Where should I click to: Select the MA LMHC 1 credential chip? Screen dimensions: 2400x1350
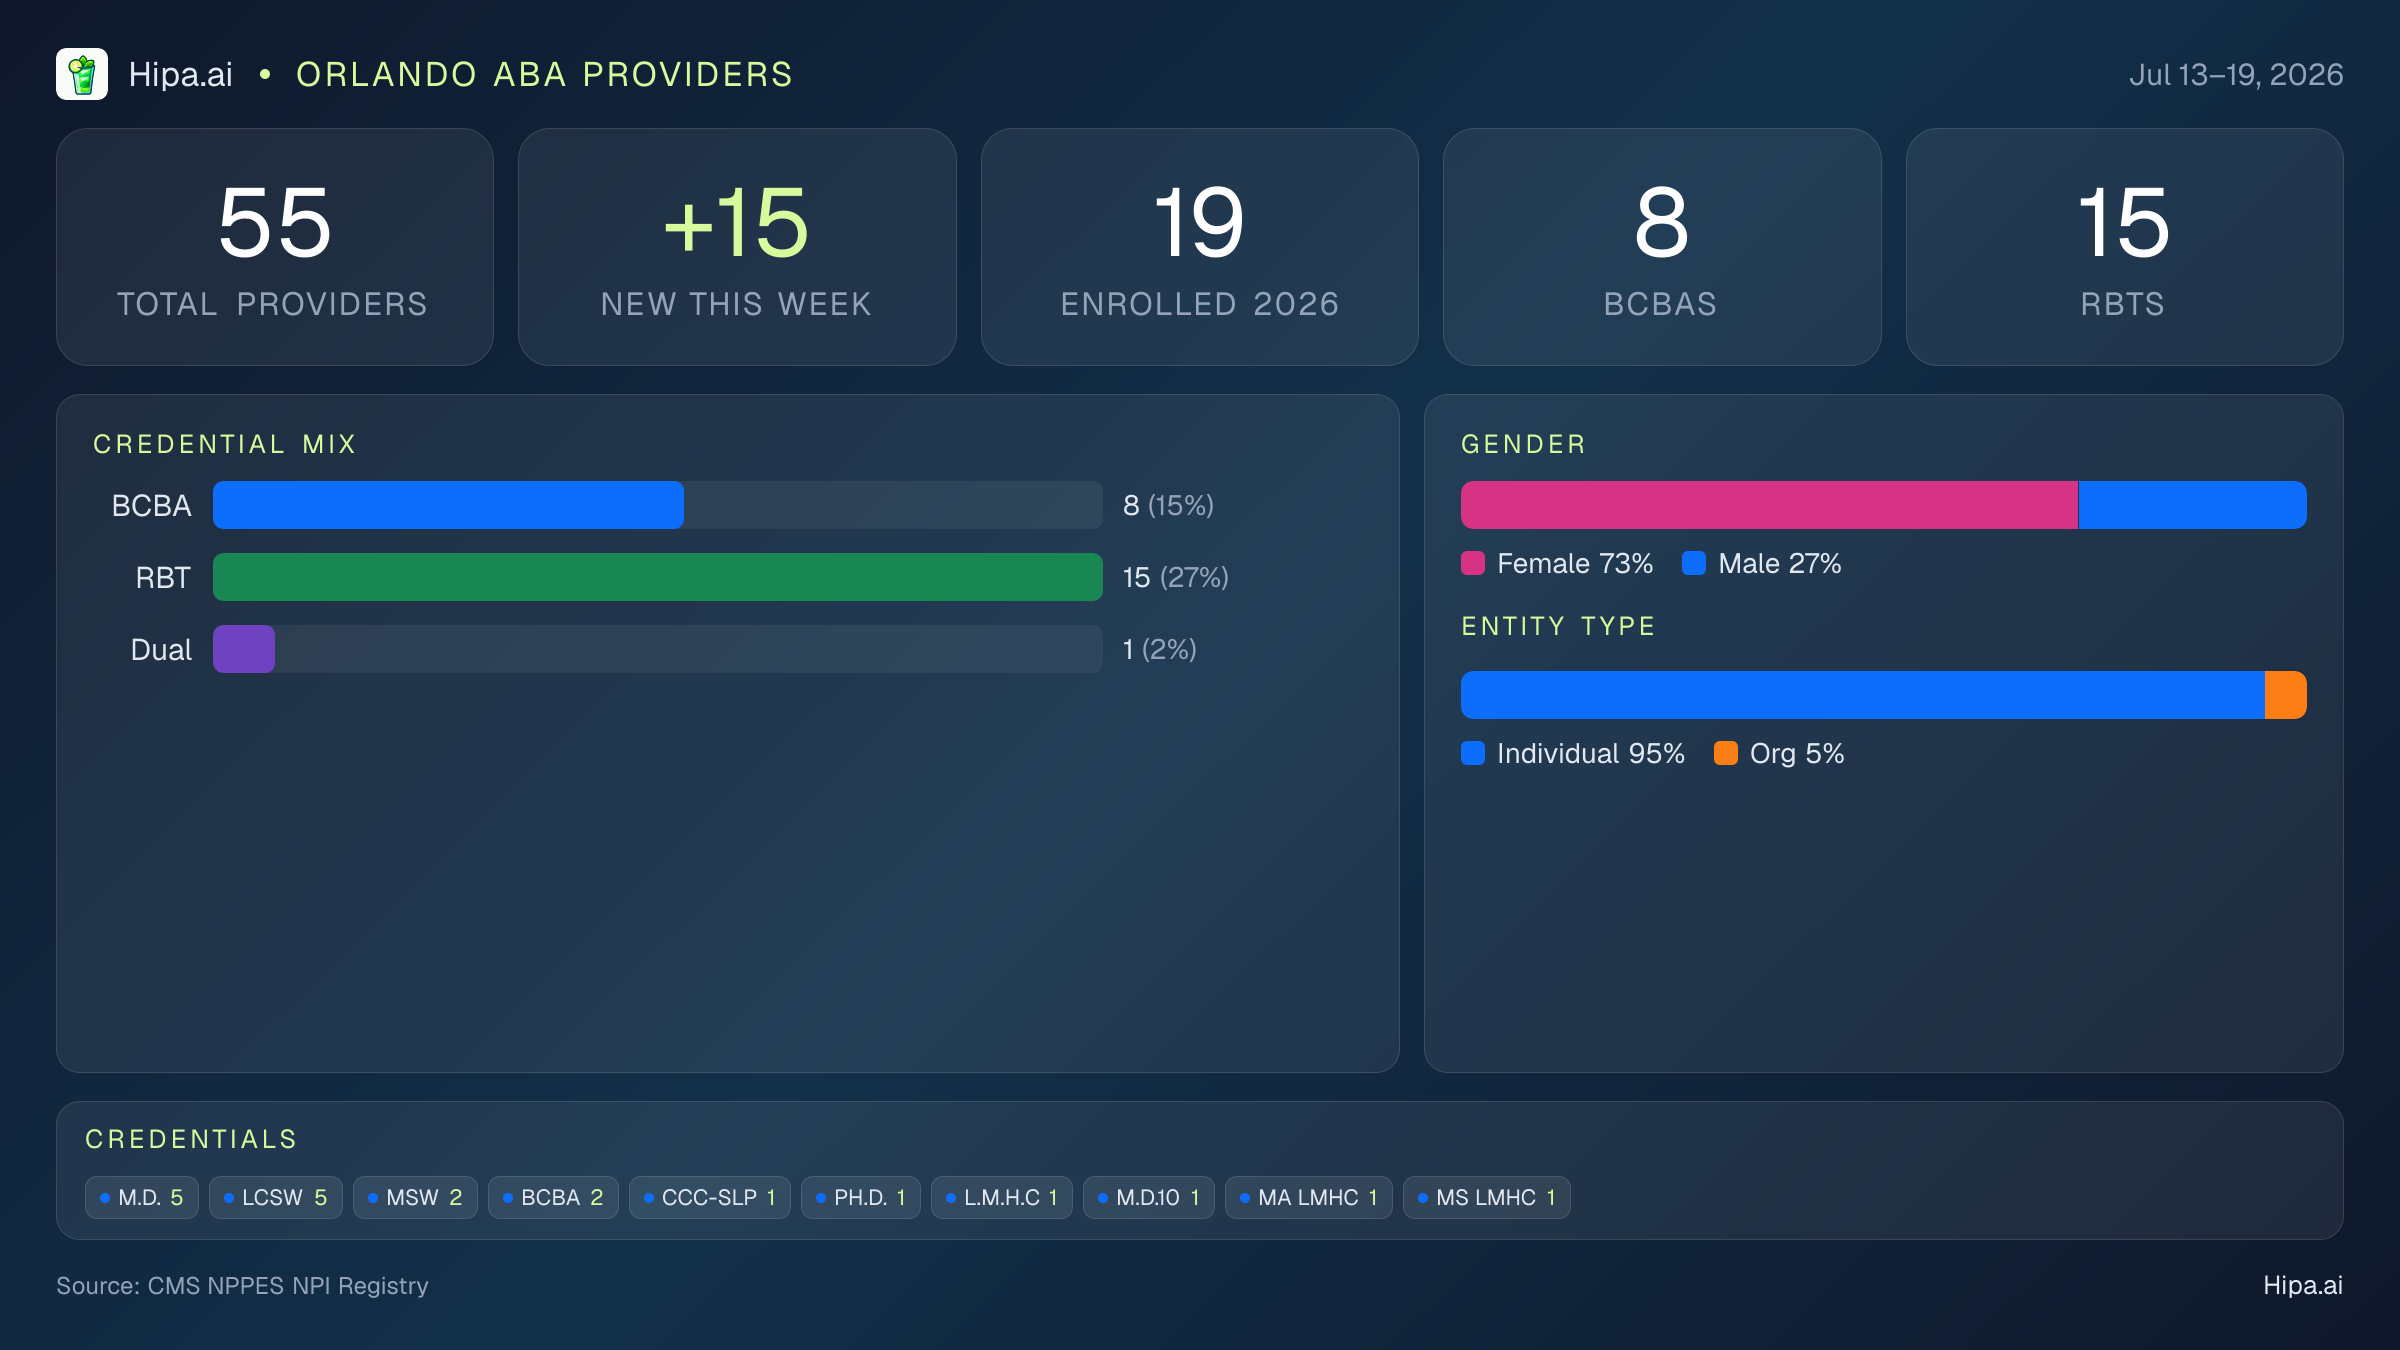1309,1197
